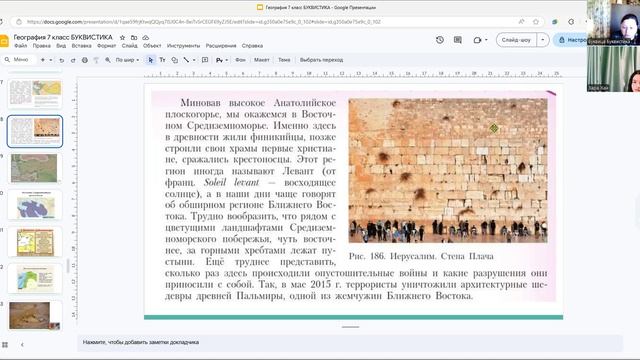Image resolution: width=640 pixels, height=360 pixels.
Task: Click the video call camera icon
Action: (x=477, y=40)
